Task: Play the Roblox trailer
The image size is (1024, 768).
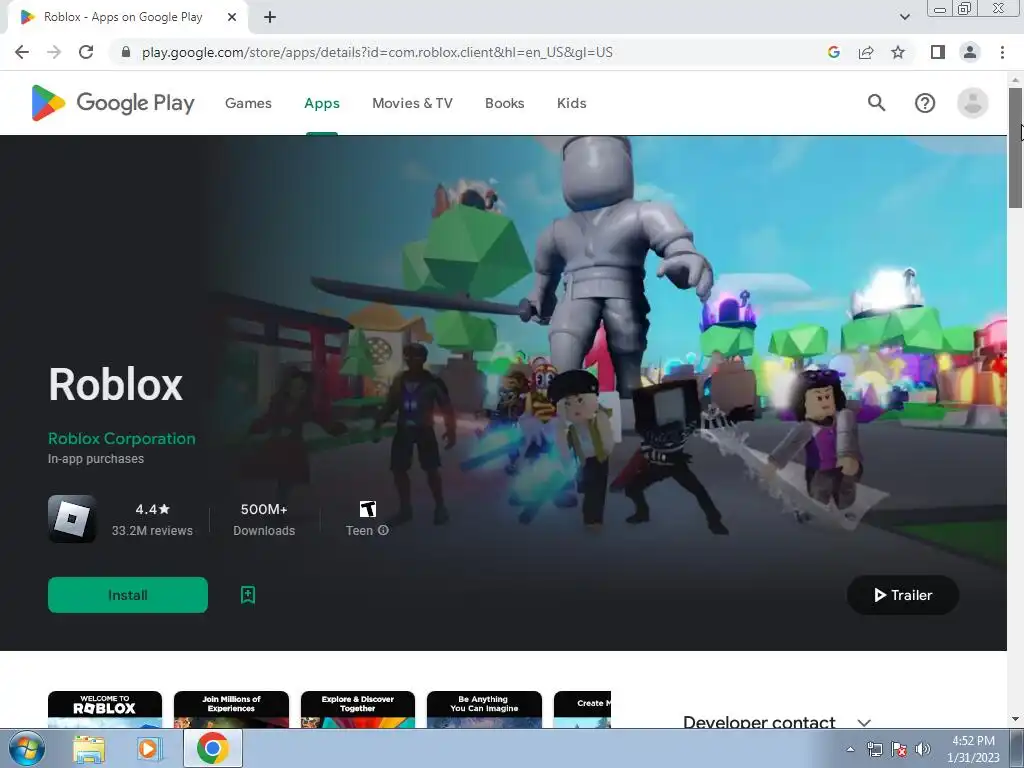Action: click(x=903, y=595)
